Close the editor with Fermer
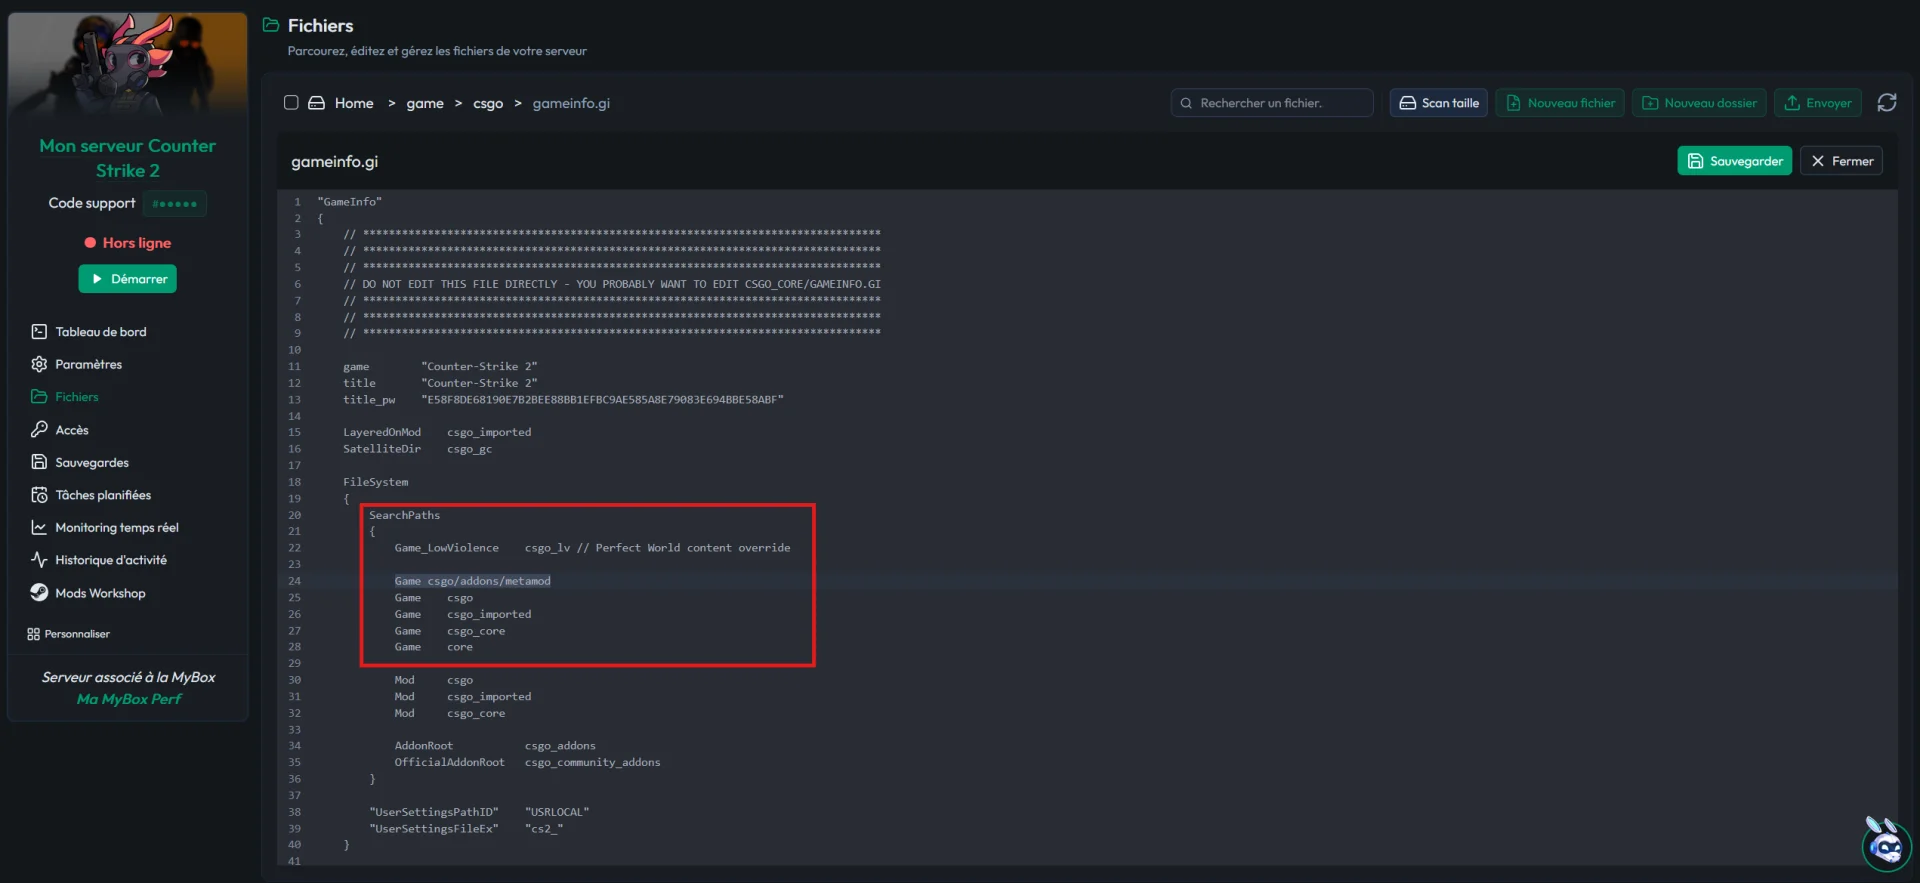The height and width of the screenshot is (883, 1920). click(x=1842, y=161)
